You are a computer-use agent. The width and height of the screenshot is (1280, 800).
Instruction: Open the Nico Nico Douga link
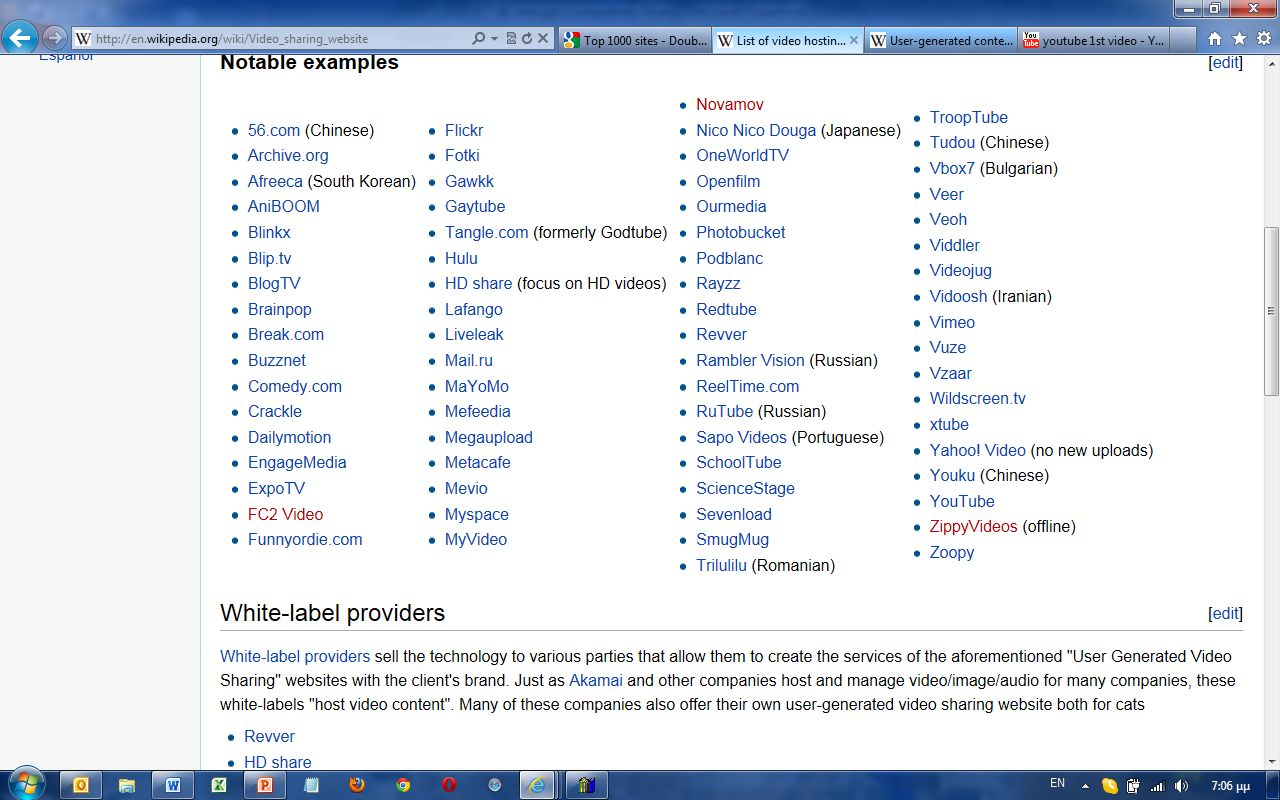[x=756, y=130]
